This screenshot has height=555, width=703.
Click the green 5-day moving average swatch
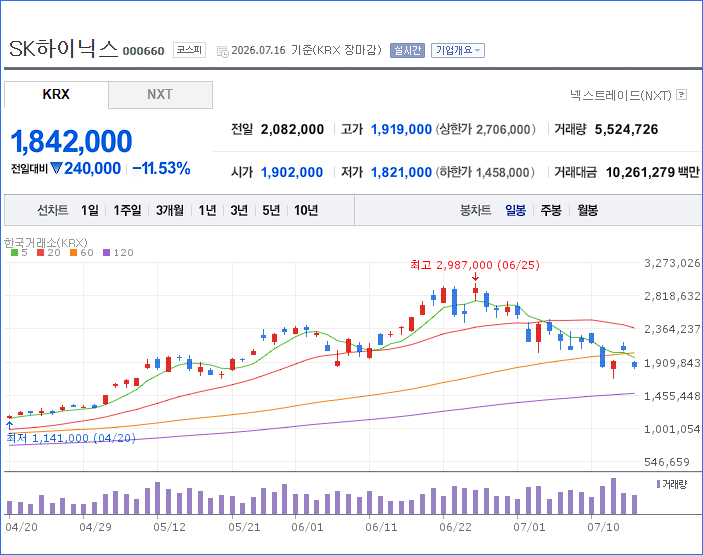pyautogui.click(x=14, y=253)
